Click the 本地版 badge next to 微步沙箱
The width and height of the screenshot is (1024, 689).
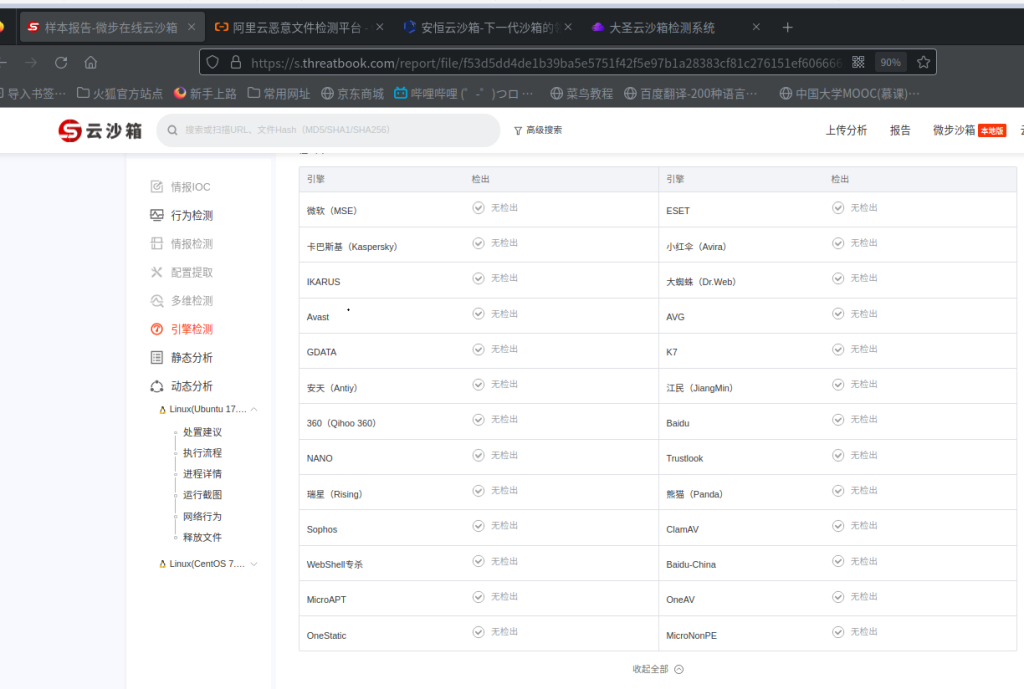click(993, 129)
